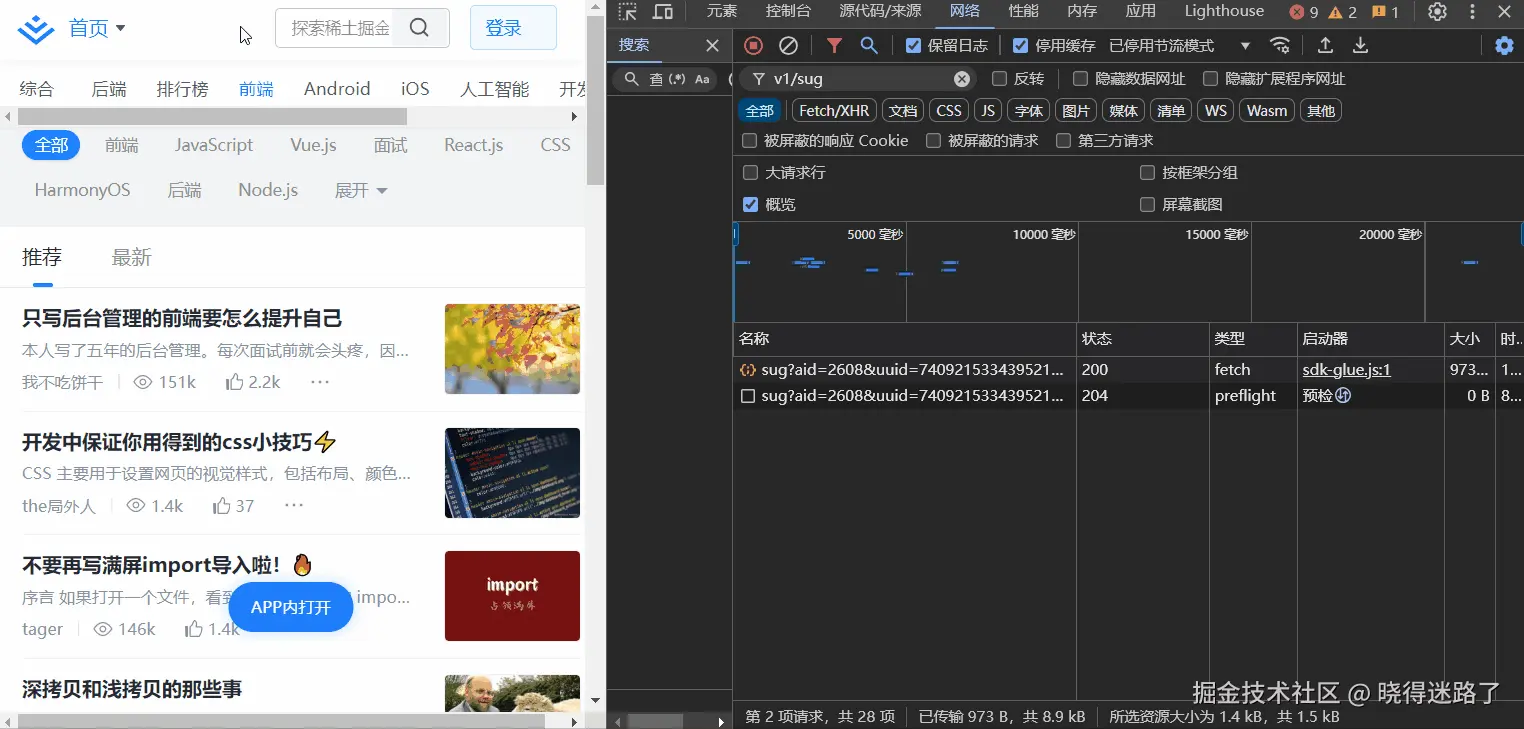The image size is (1524, 729).
Task: Click the orange issues count icon
Action: (1379, 12)
